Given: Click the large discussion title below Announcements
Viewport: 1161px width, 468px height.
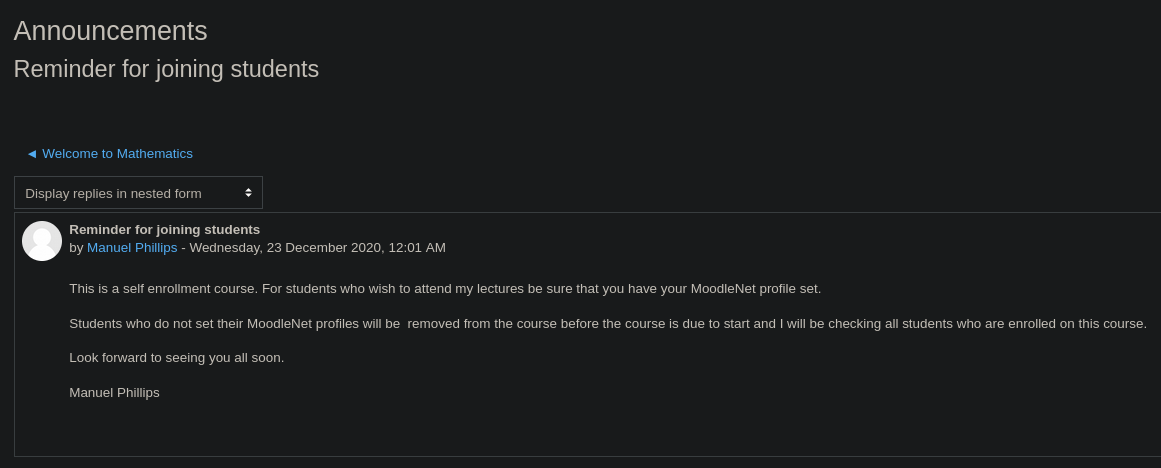Looking at the screenshot, I should (x=166, y=69).
